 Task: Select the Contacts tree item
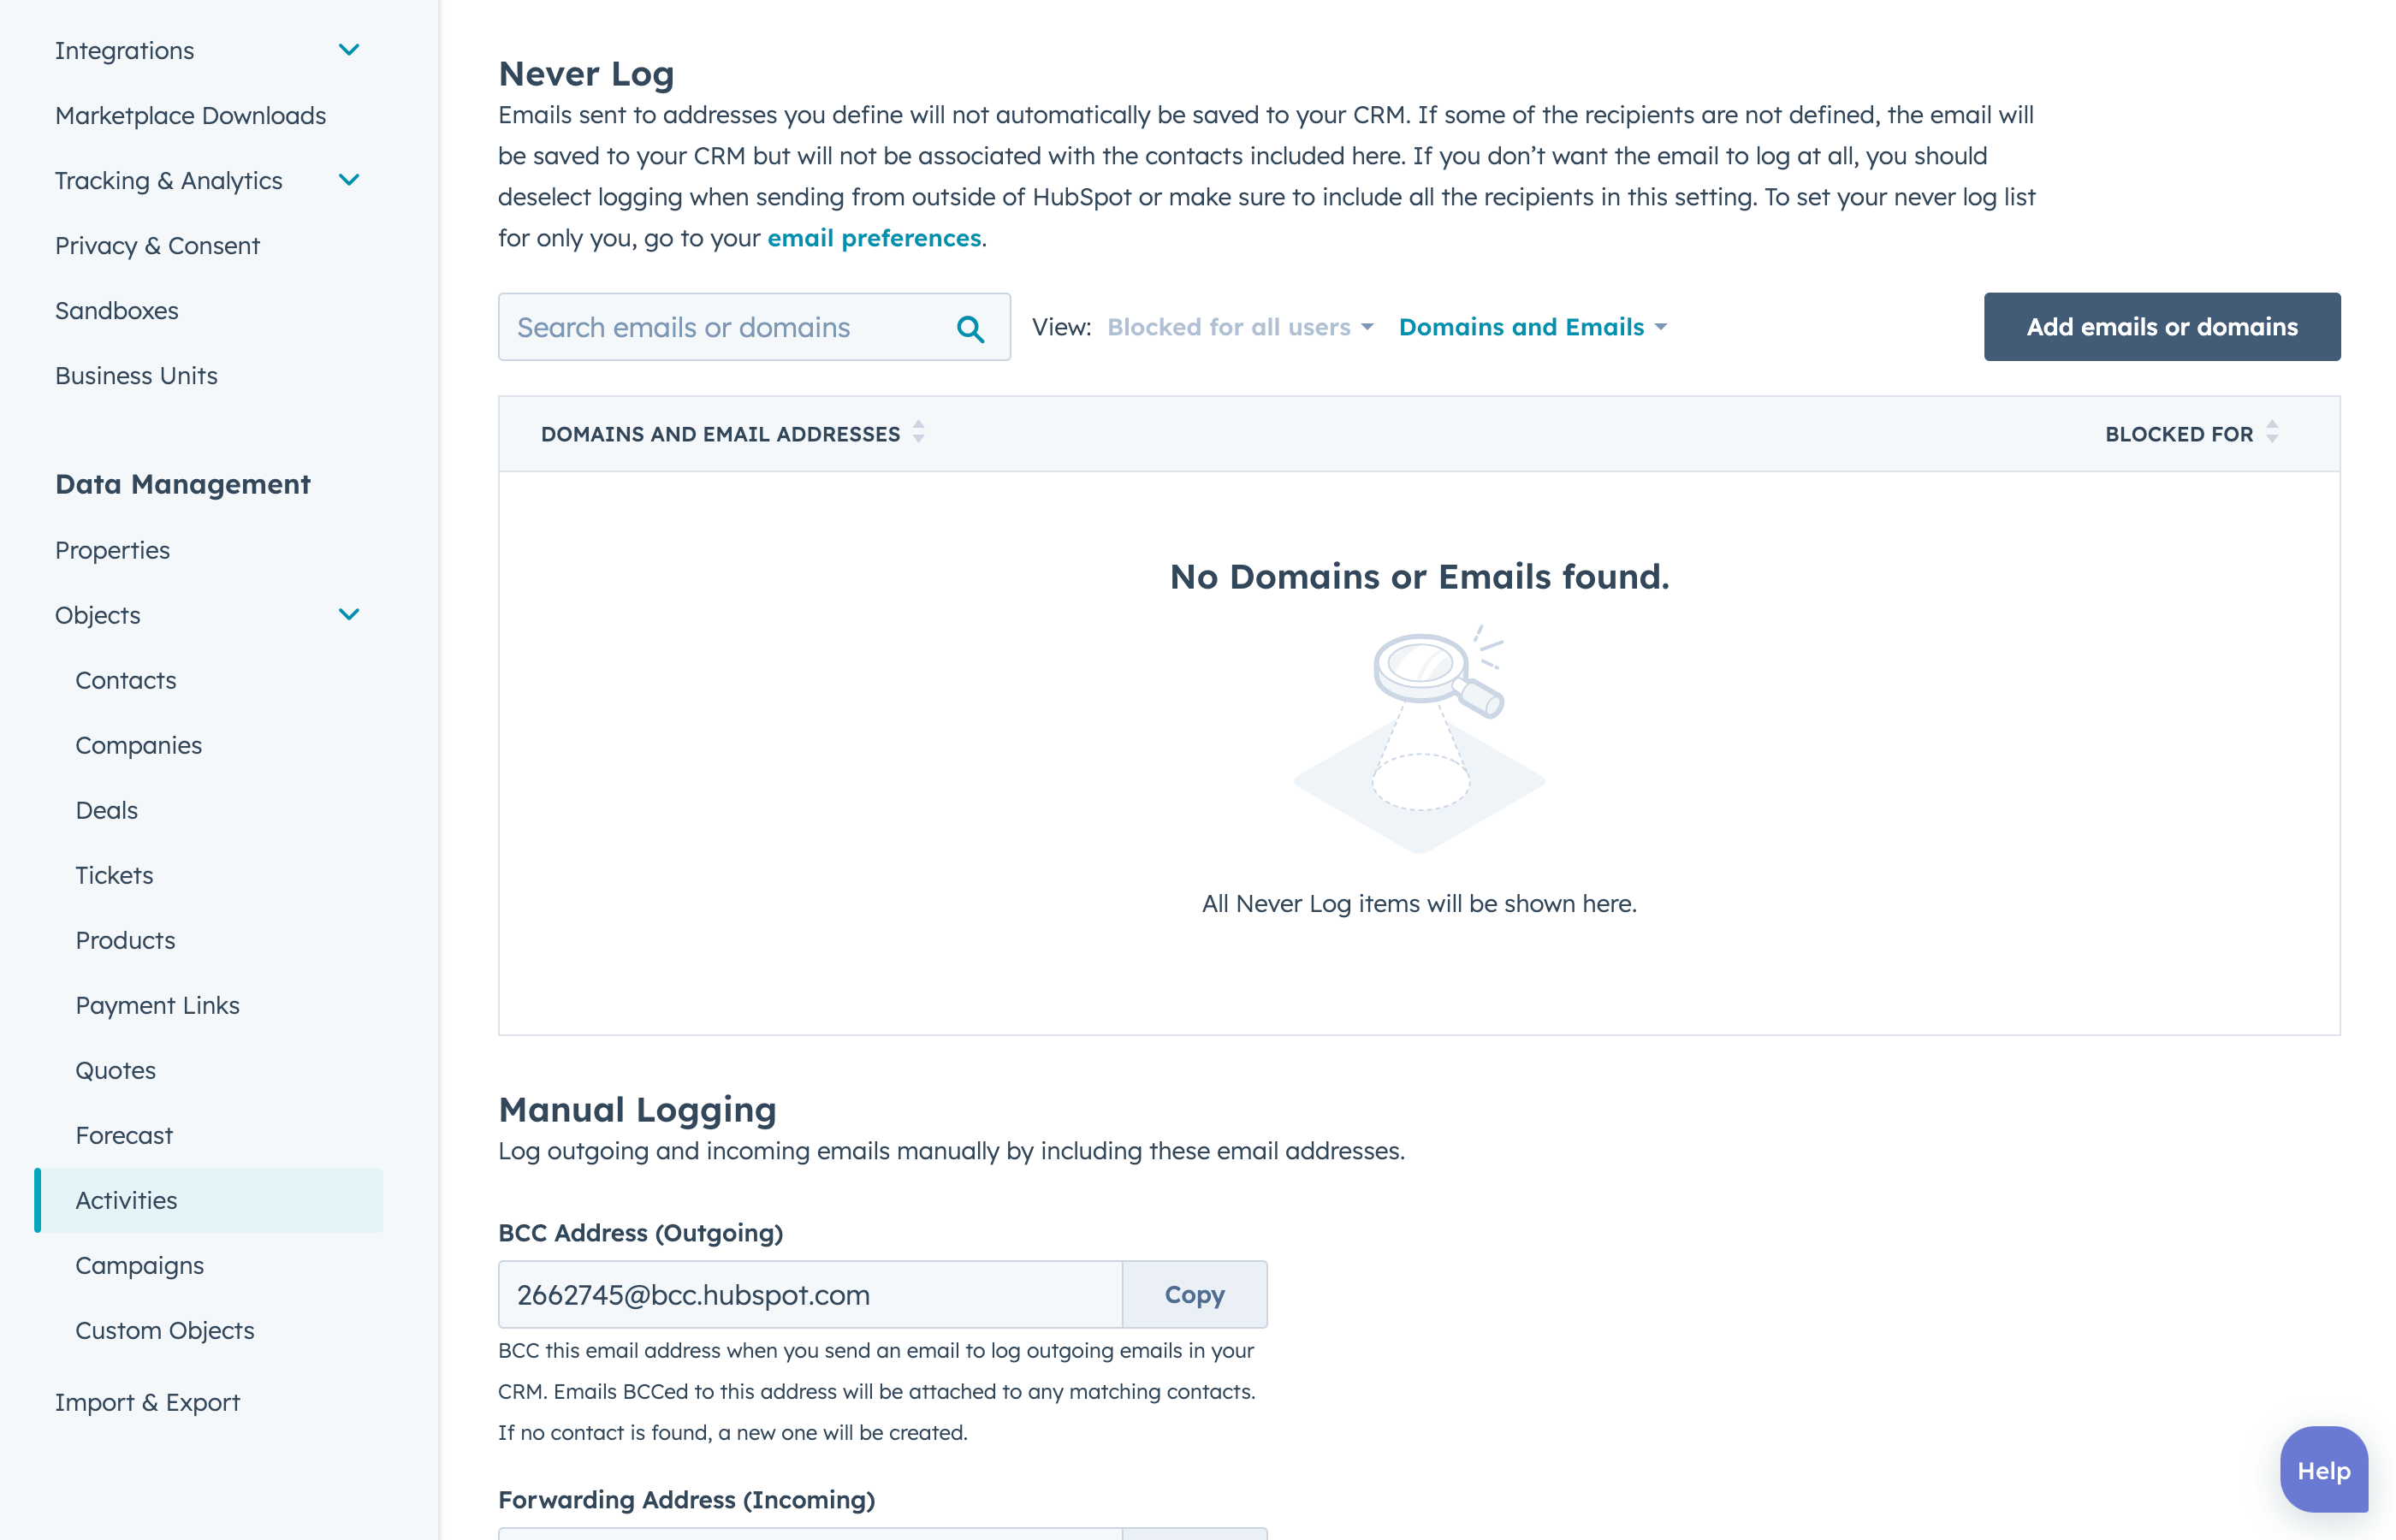(x=124, y=678)
